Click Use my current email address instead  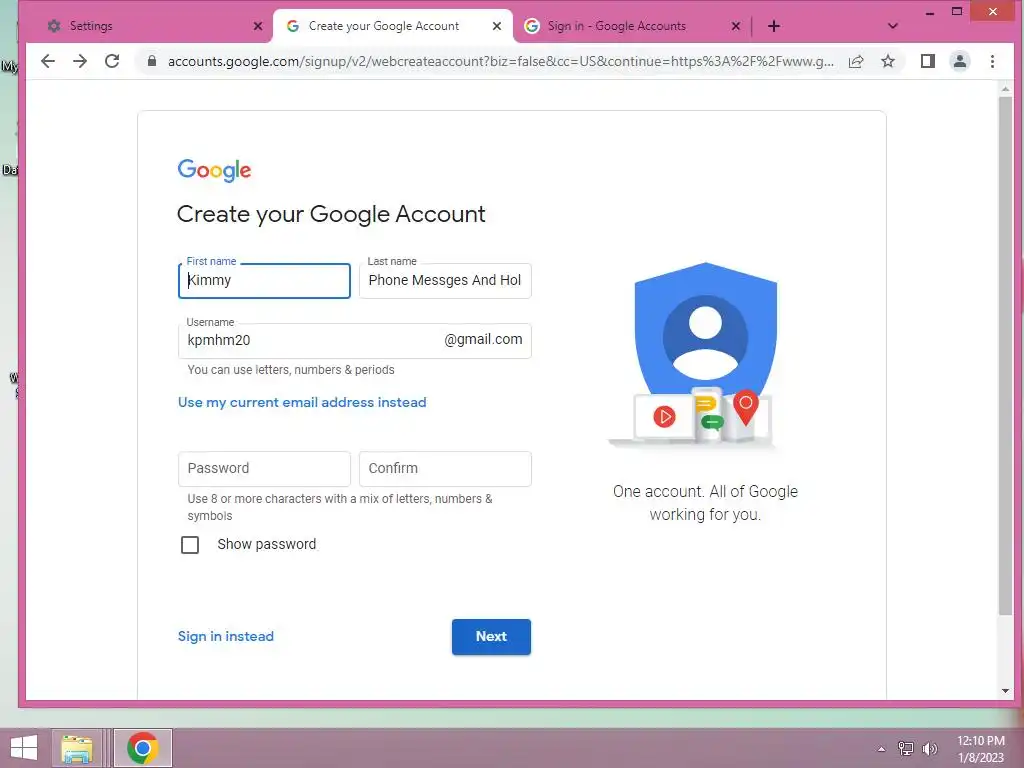click(302, 402)
